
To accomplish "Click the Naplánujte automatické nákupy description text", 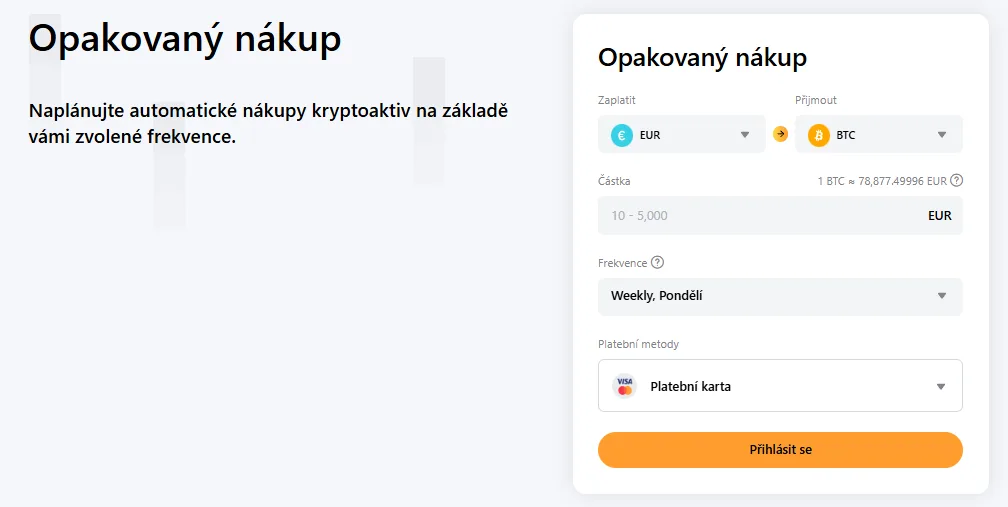I will [269, 123].
